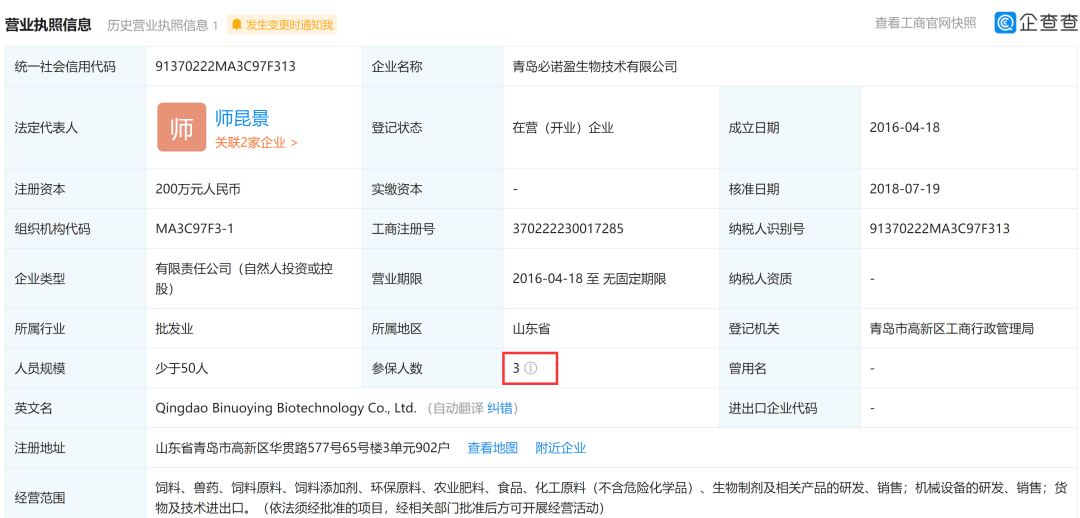Click the bell icon for change notifications
The width and height of the screenshot is (1080, 518).
(237, 25)
